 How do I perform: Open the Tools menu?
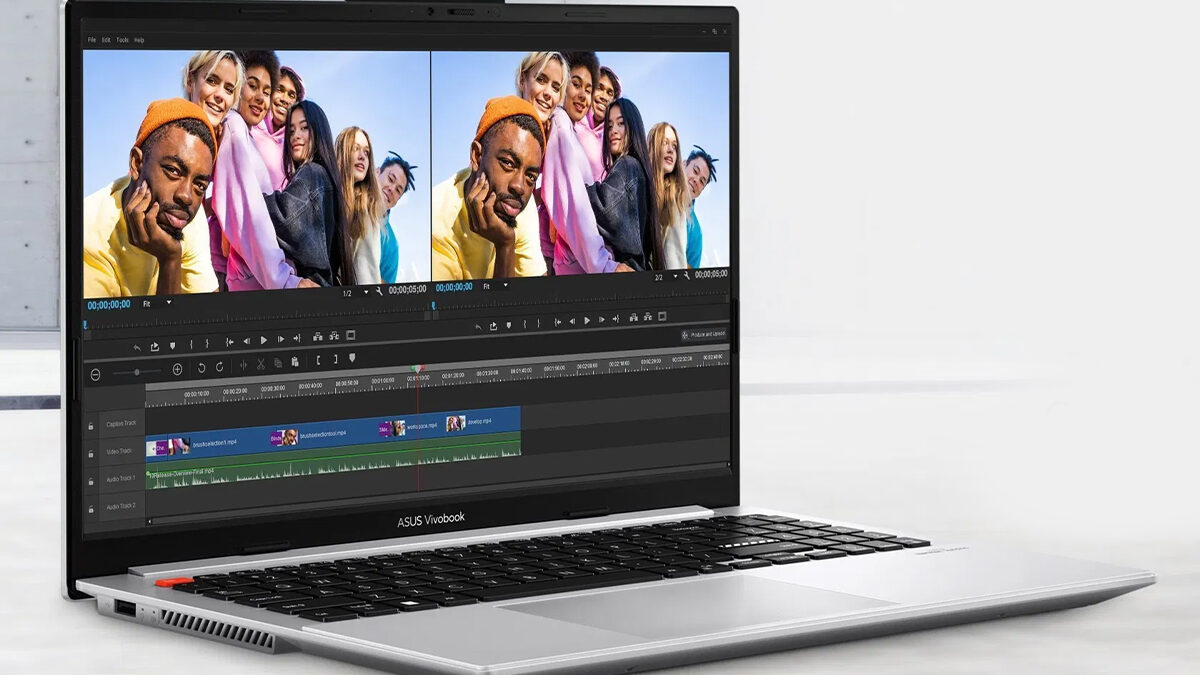122,40
